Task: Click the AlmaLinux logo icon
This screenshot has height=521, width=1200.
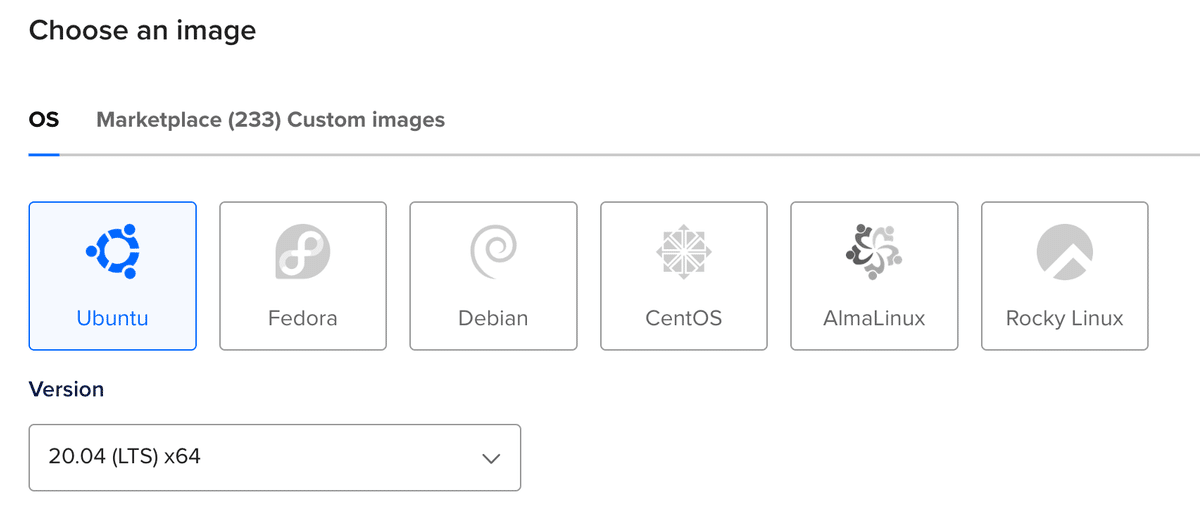Action: click(x=874, y=252)
